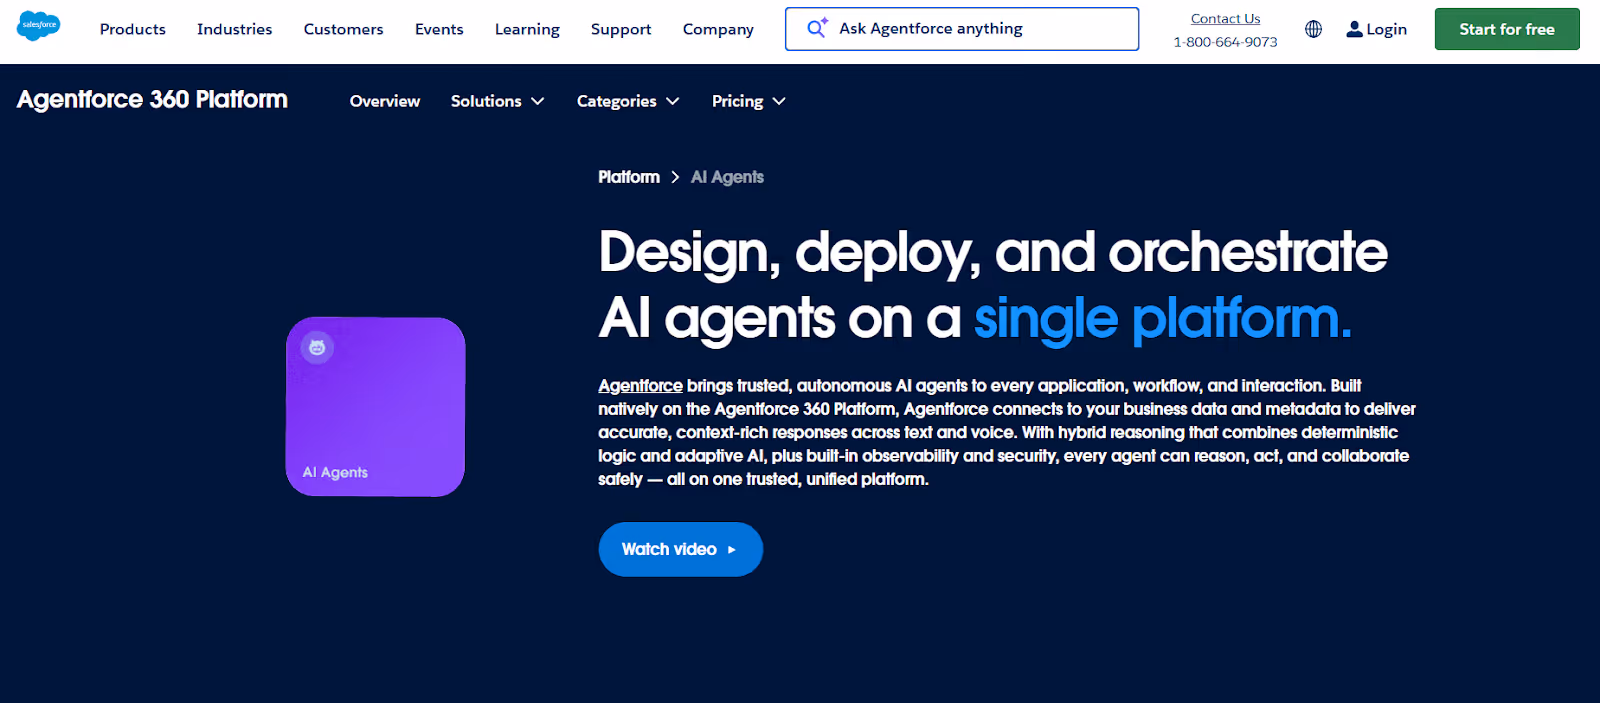Open the Company menu
The image size is (1600, 703).
[718, 29]
